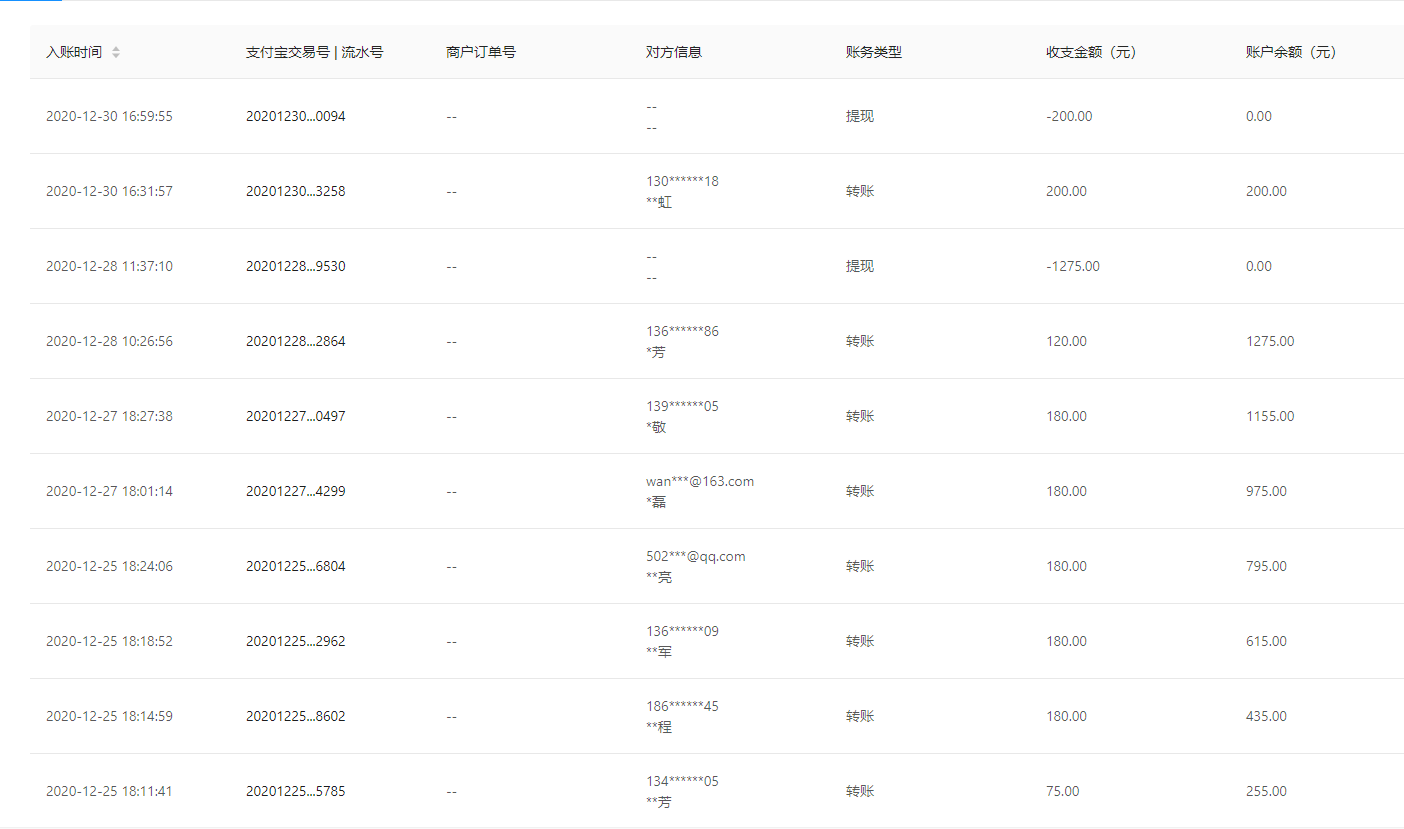Select the -1275.00 withdrawal amount cell
Screen dimensions: 1404x829
click(x=1072, y=266)
